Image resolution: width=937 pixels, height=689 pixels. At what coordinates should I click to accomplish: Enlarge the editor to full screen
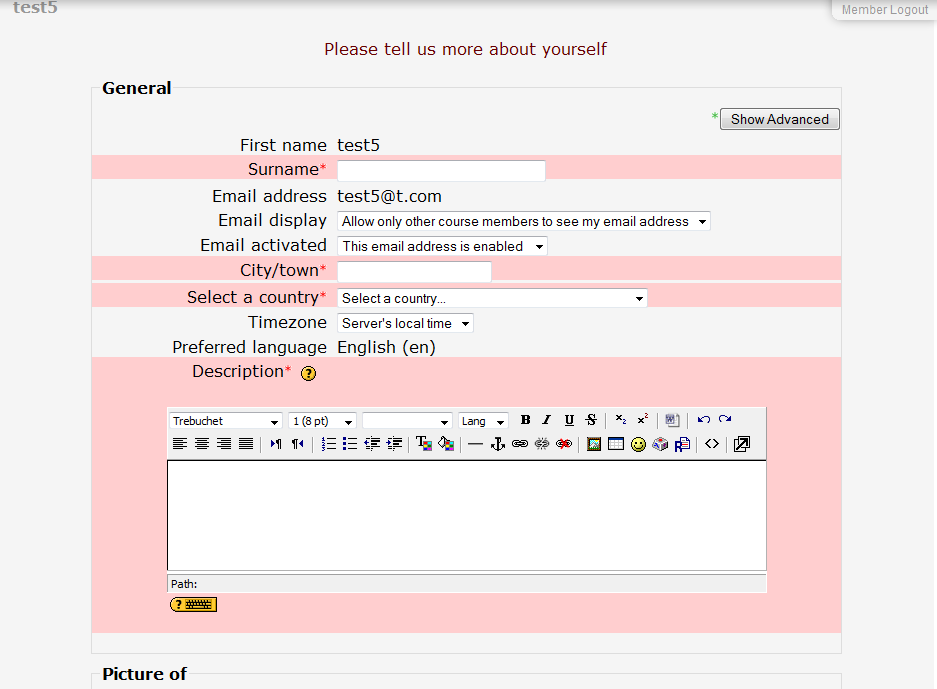741,444
